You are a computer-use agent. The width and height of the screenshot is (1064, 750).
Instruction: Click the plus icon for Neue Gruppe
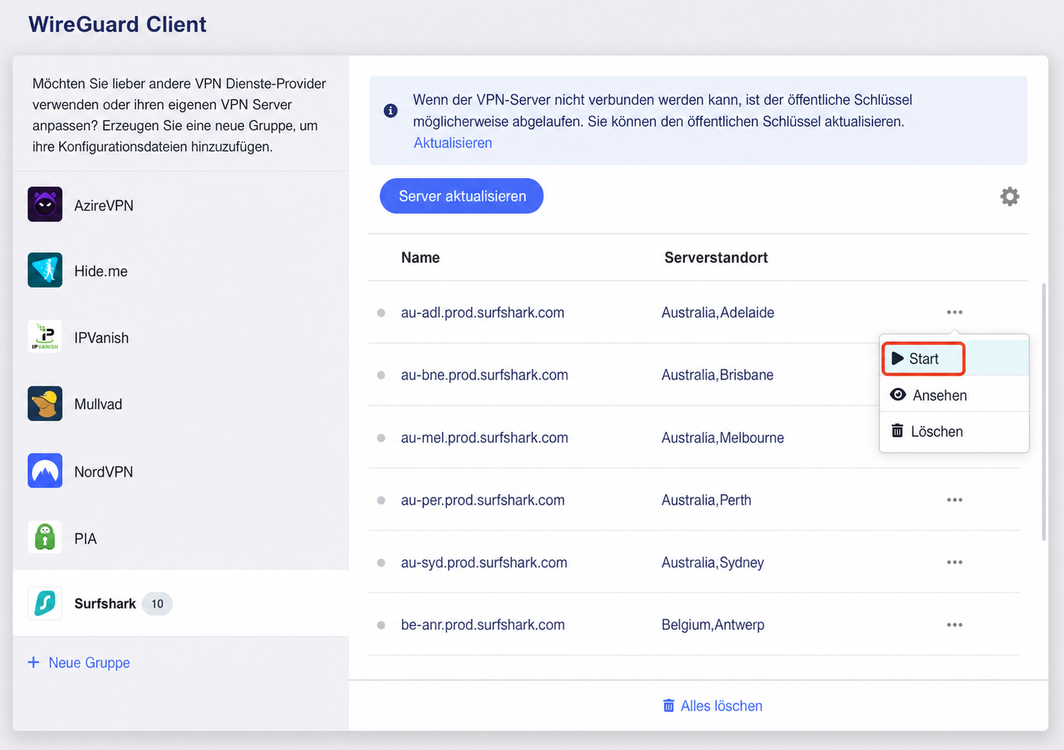pos(33,662)
